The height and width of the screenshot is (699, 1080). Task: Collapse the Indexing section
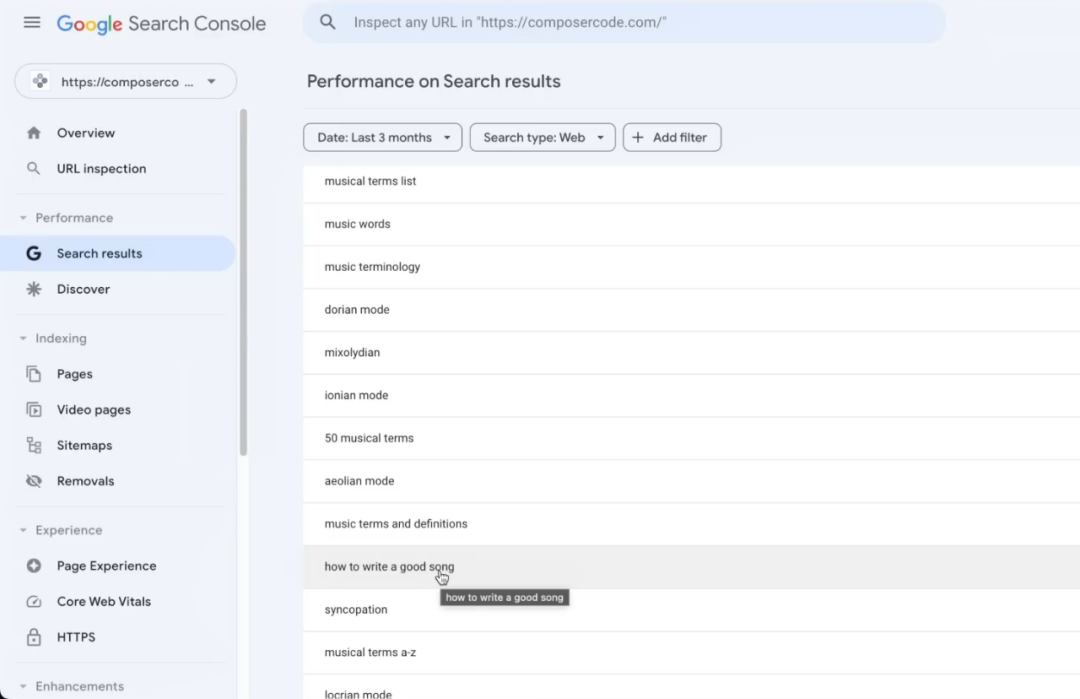[x=23, y=338]
